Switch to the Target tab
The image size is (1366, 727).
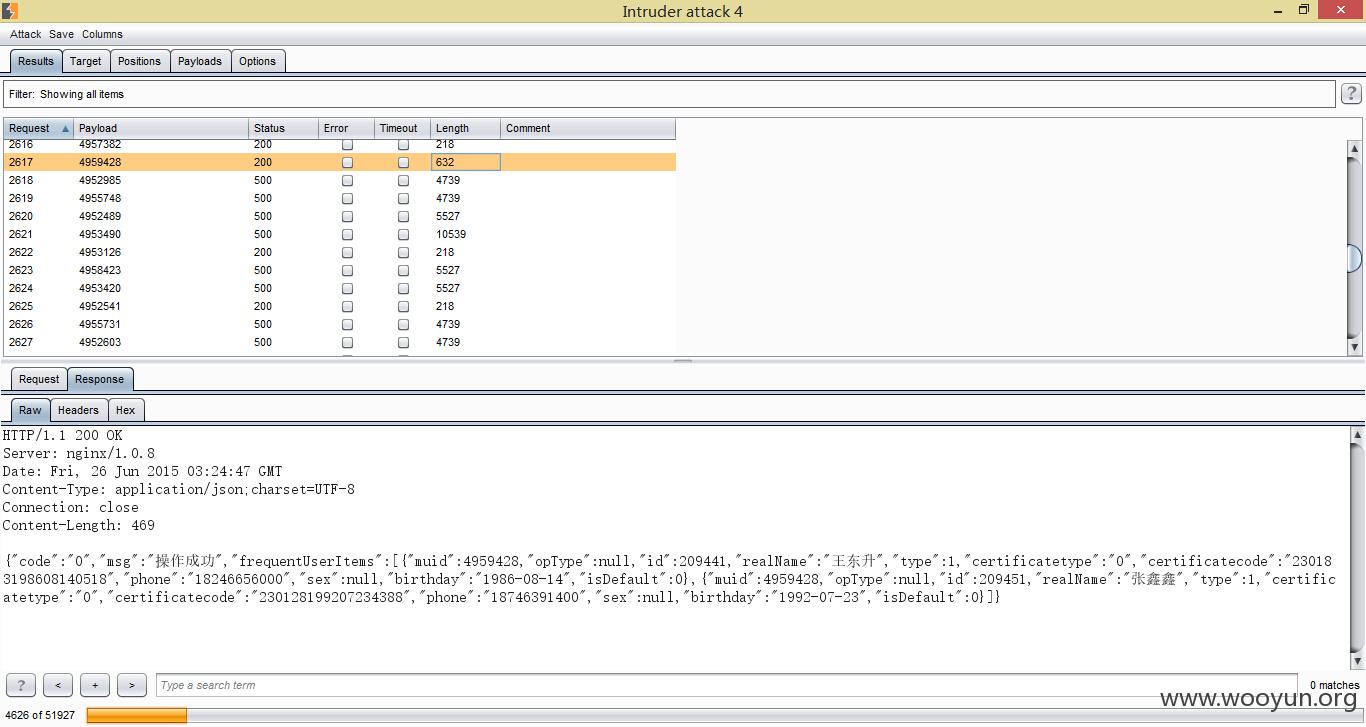(86, 61)
